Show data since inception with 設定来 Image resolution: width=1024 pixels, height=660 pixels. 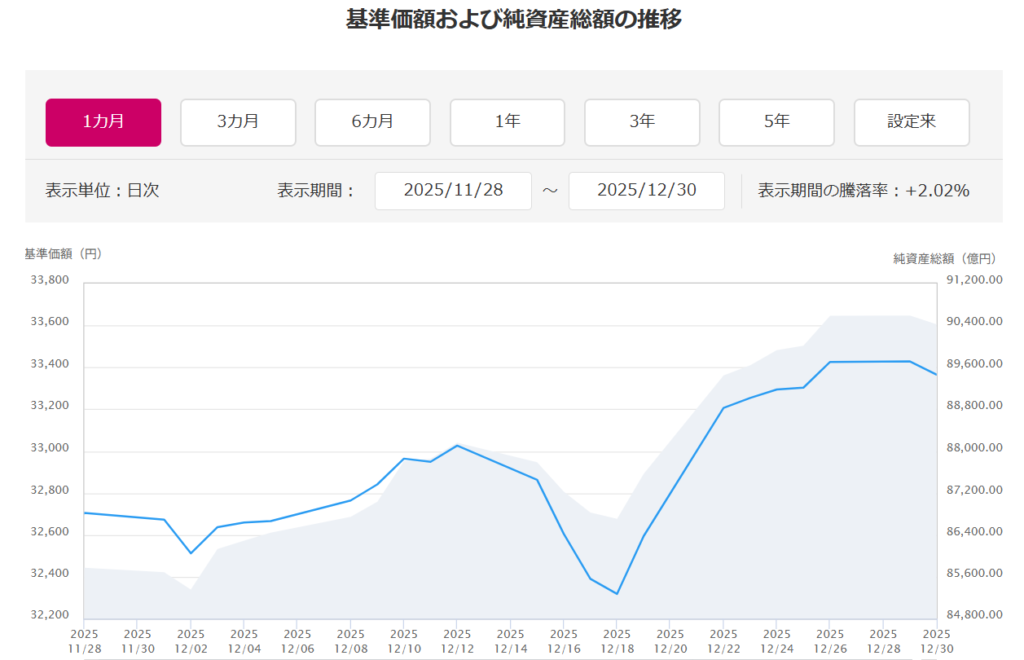911,122
